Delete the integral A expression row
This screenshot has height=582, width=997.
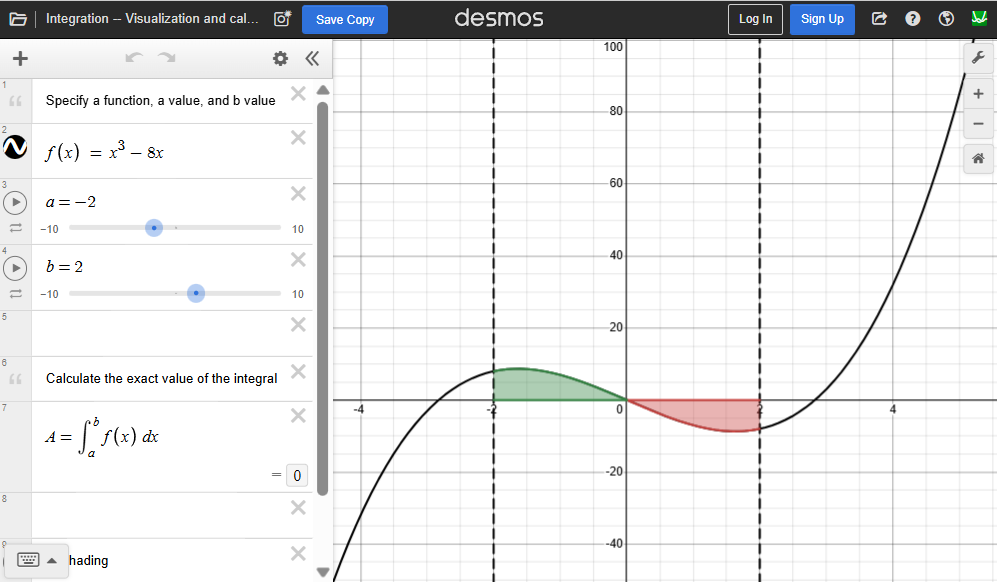pyautogui.click(x=298, y=416)
